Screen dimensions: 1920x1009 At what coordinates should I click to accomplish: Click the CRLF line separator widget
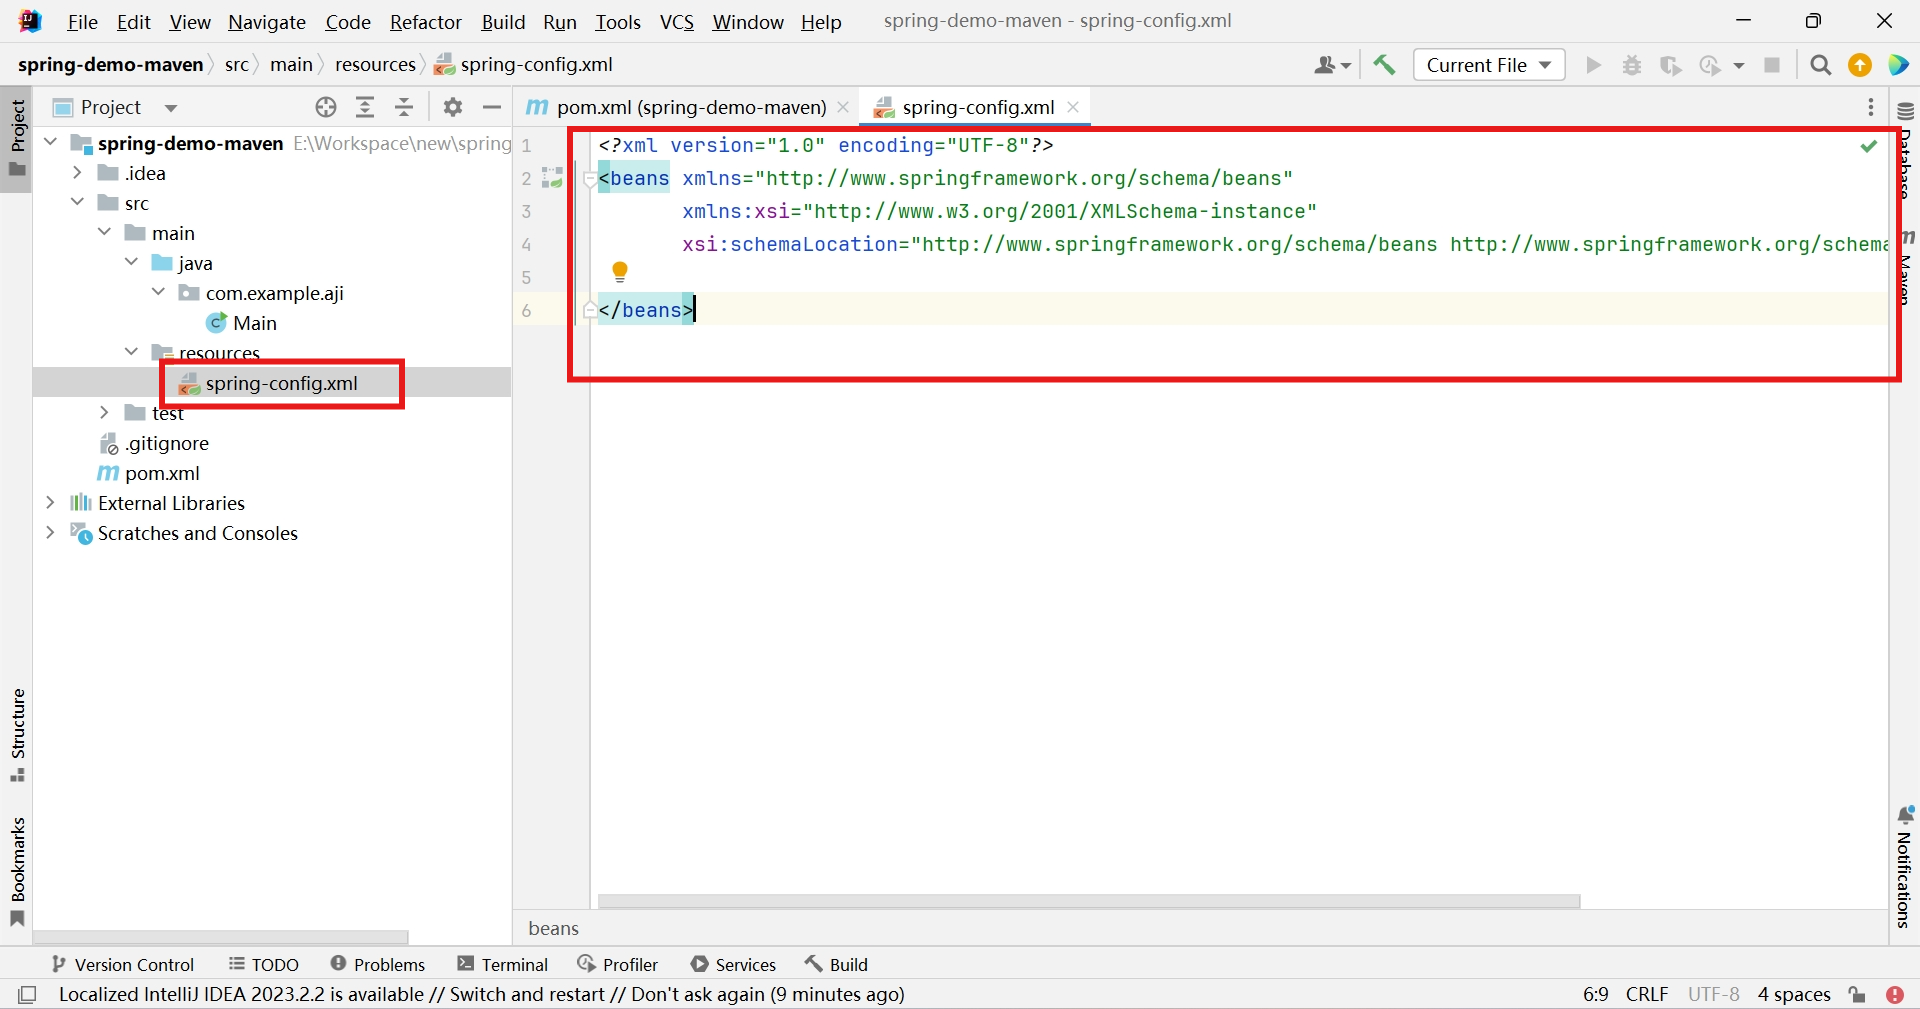click(x=1647, y=994)
